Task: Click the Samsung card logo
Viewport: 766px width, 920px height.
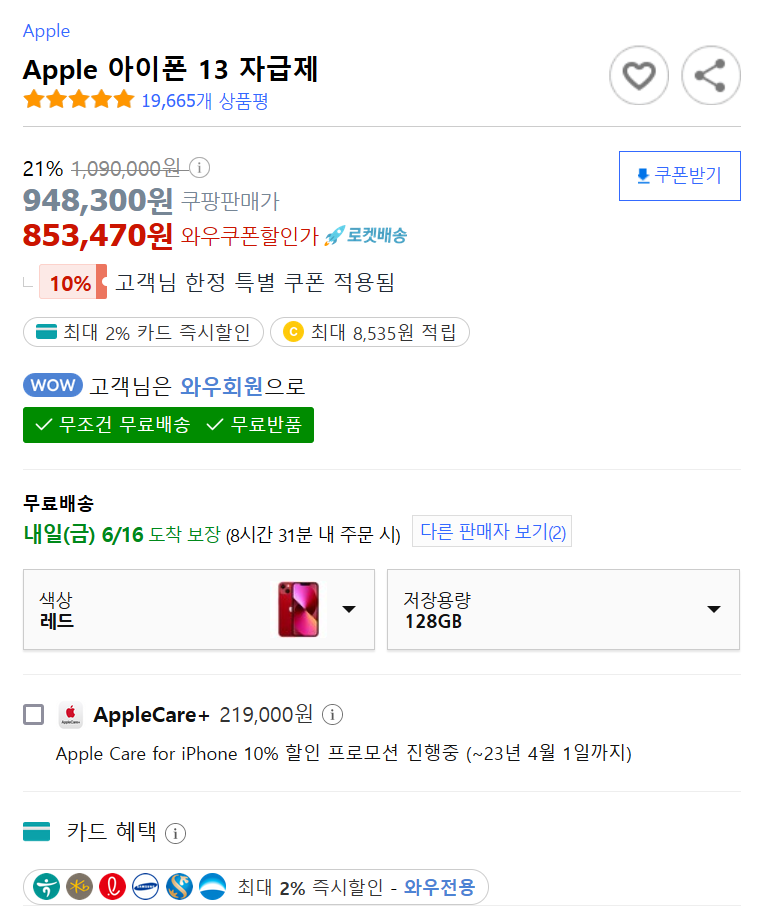Action: click(145, 887)
